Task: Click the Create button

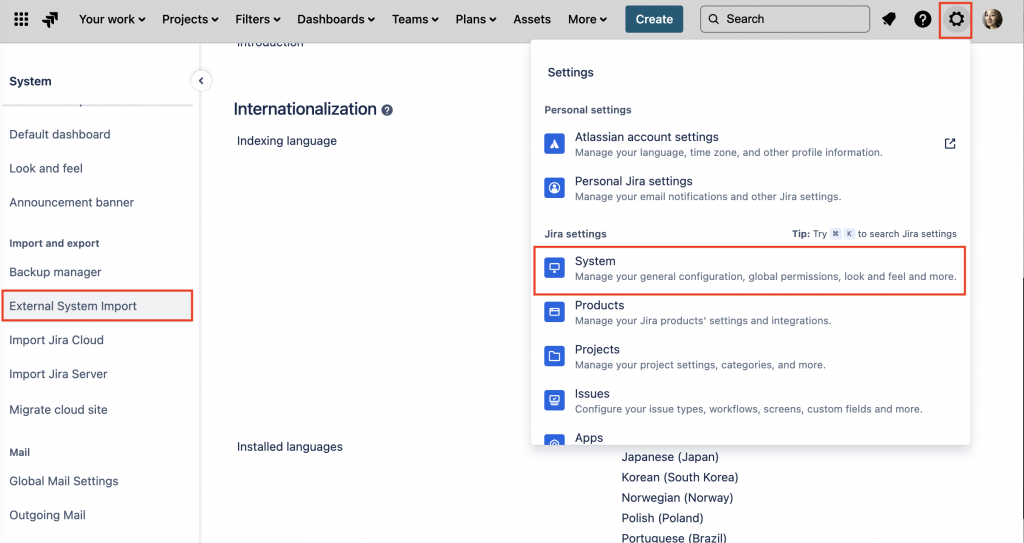Action: pos(654,19)
